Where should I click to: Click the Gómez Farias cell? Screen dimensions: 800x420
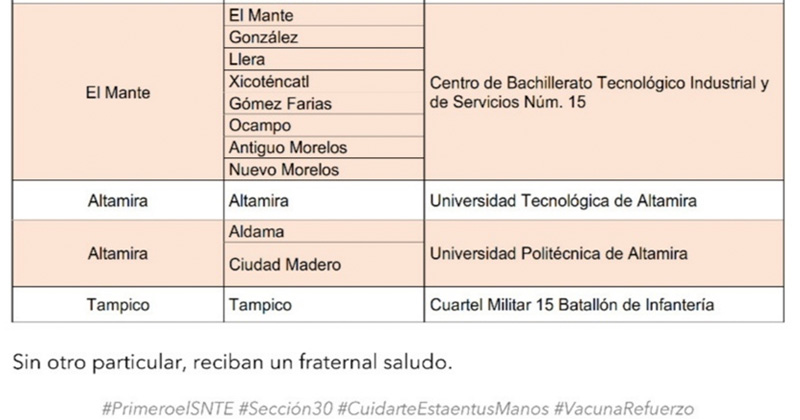coord(280,104)
